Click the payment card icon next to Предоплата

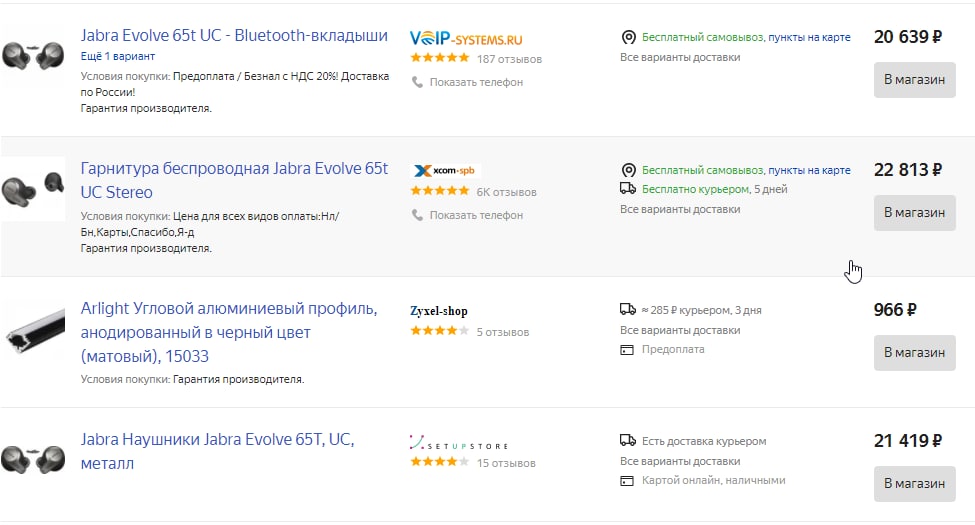pos(627,350)
